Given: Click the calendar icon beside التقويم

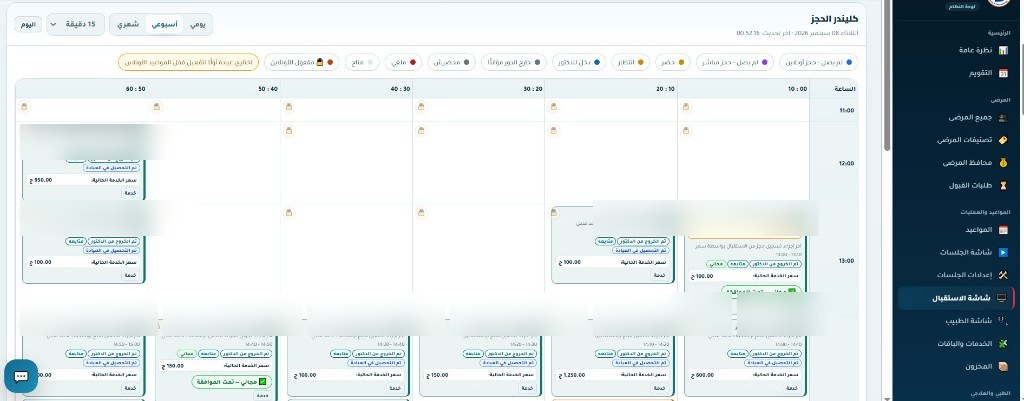Looking at the screenshot, I should coord(1003,73).
